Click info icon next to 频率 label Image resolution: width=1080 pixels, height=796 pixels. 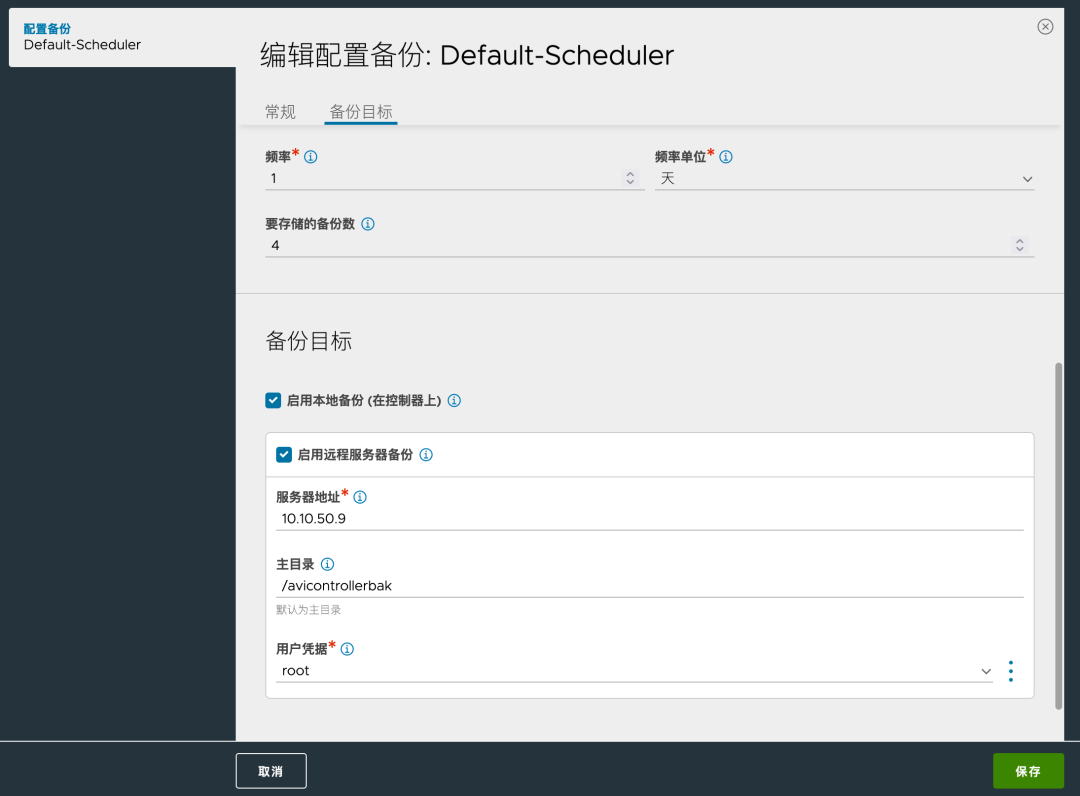[x=311, y=157]
